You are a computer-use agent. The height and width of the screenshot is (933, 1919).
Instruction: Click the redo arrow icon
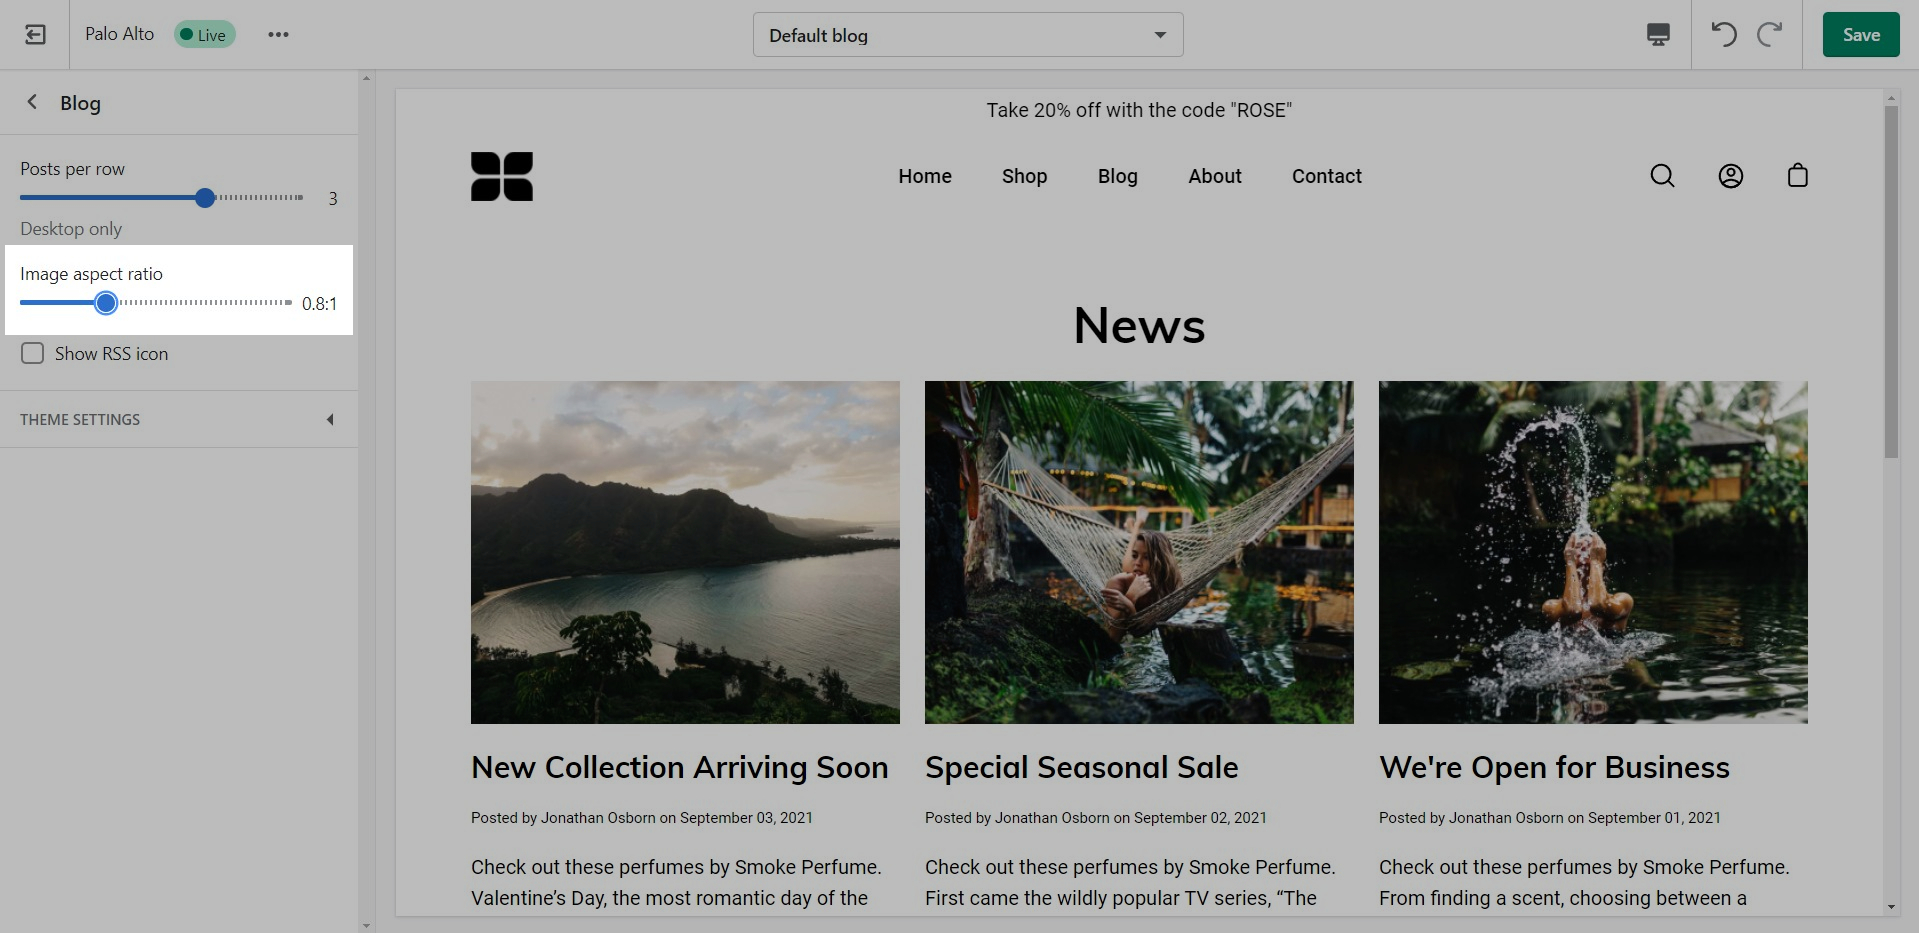[x=1769, y=35]
